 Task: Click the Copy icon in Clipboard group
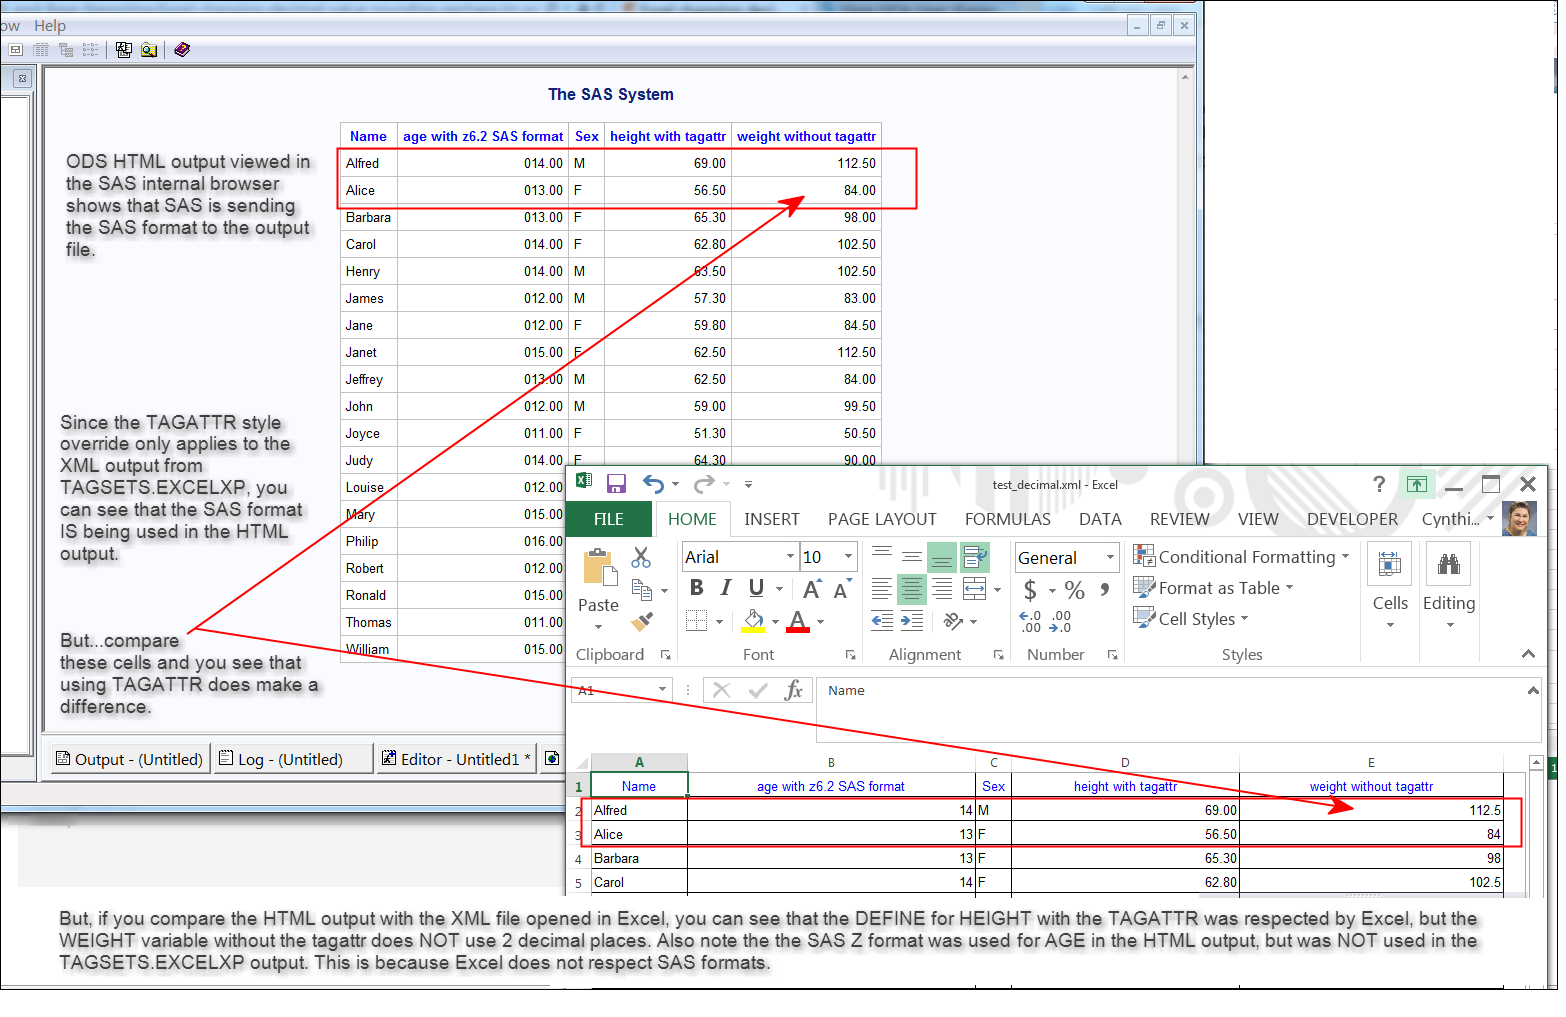click(642, 590)
